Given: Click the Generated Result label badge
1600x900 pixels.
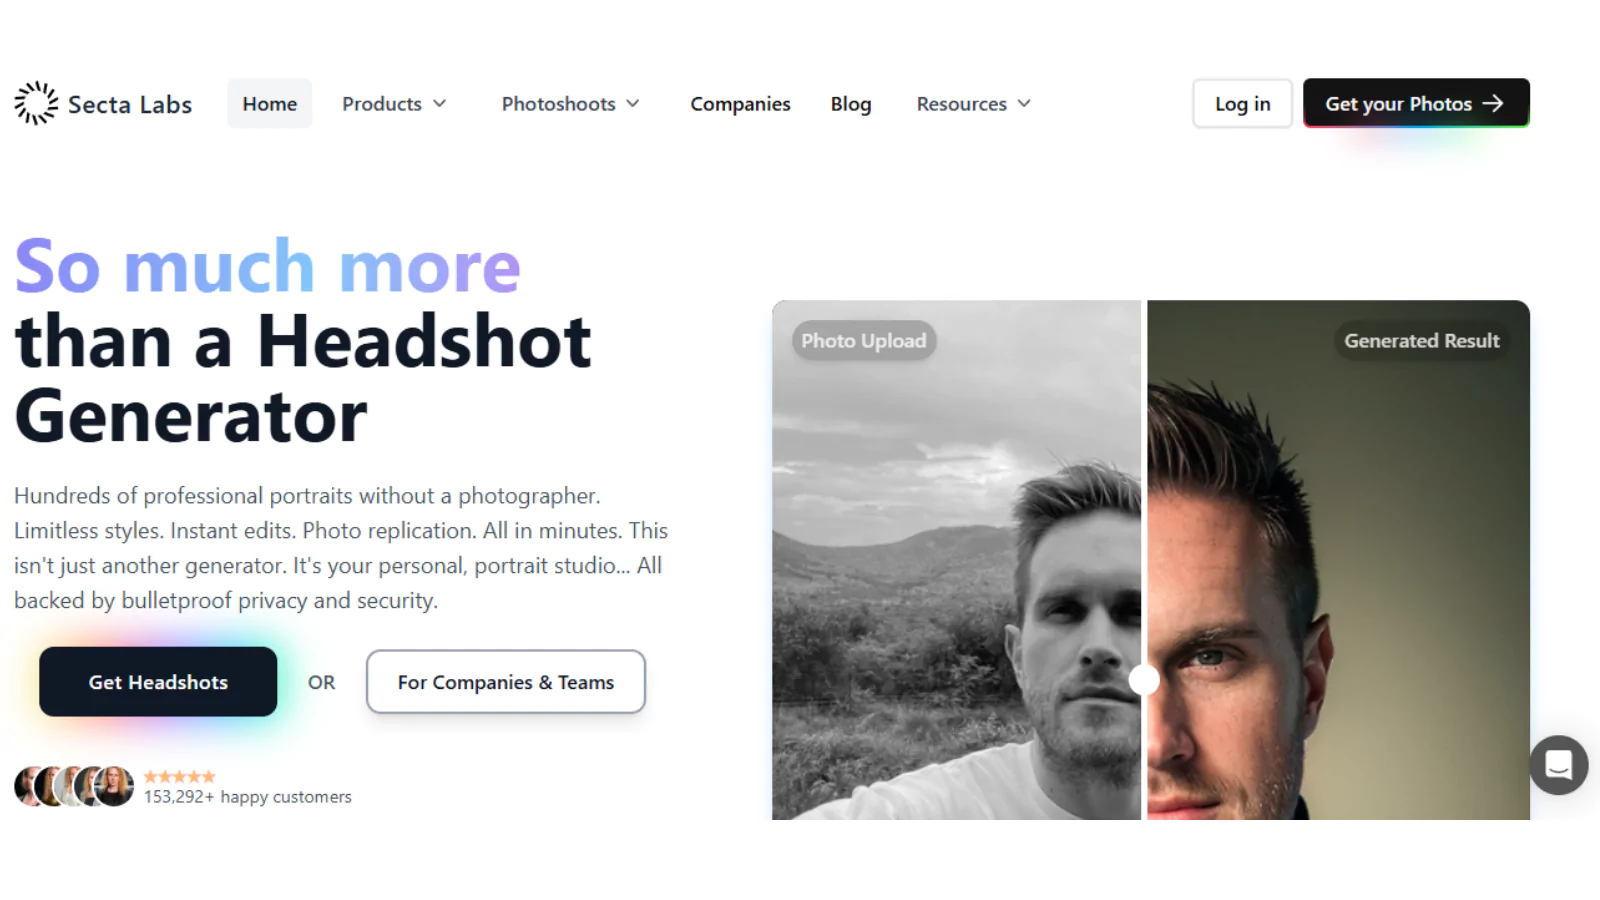Looking at the screenshot, I should click(x=1421, y=341).
